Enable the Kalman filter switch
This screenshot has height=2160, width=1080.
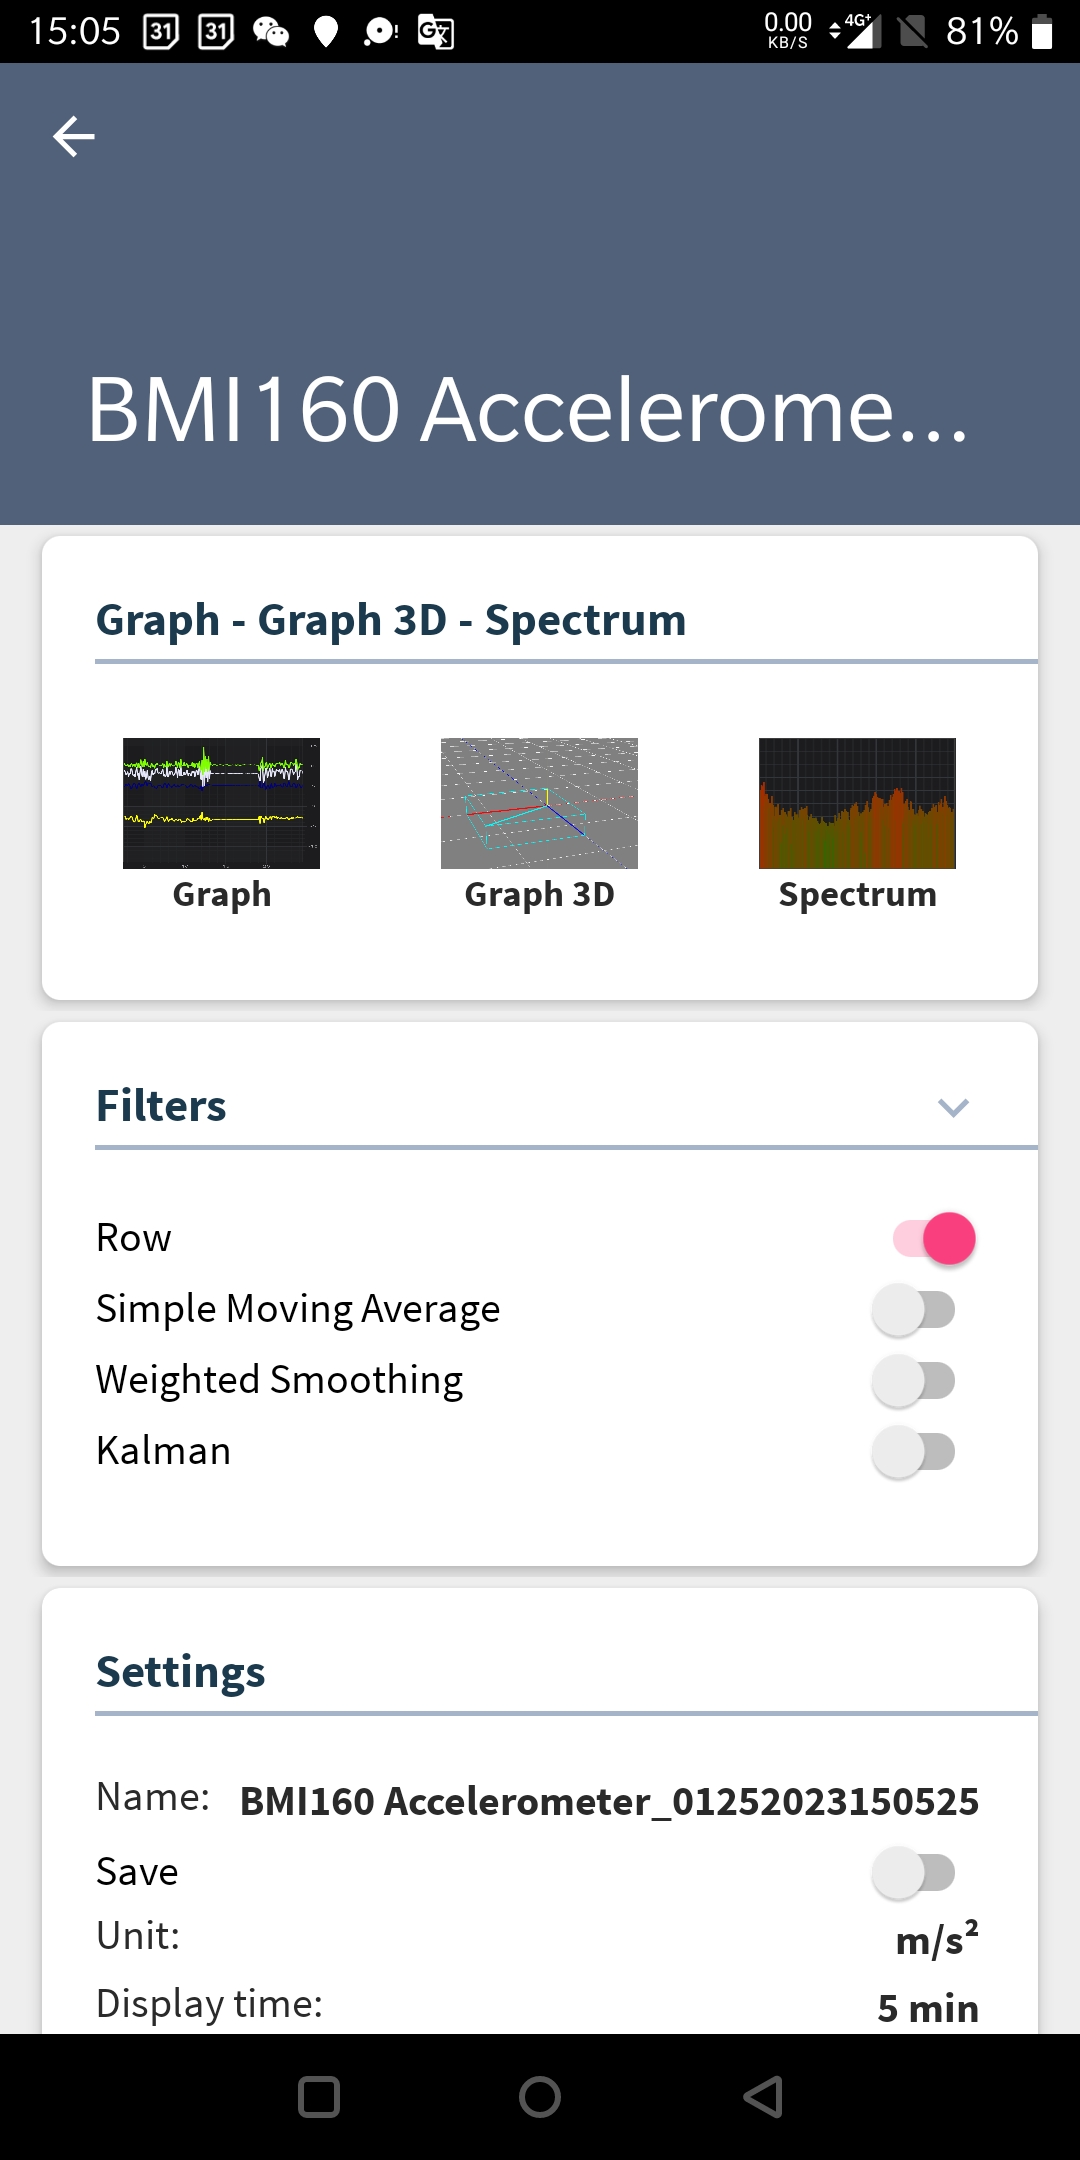pyautogui.click(x=914, y=1452)
